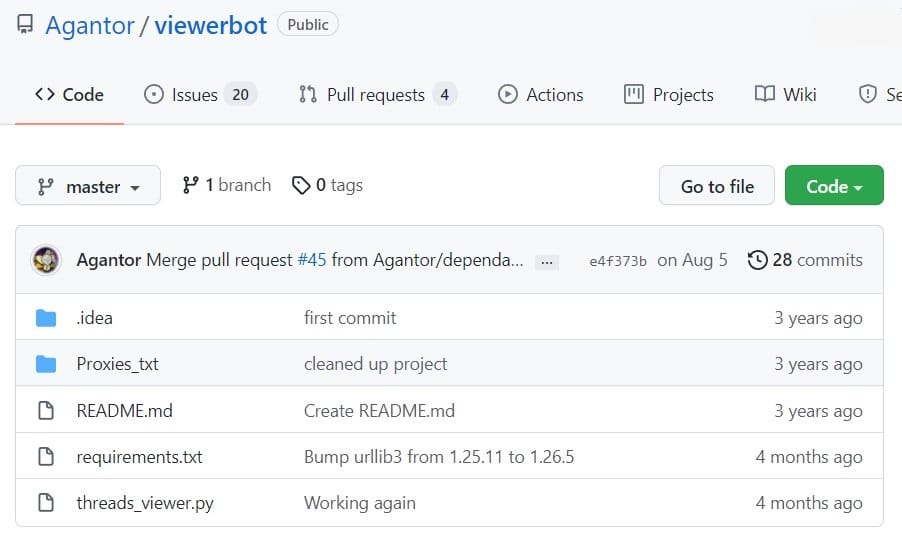This screenshot has width=902, height=541.
Task: Open the Working again commit link
Action: coord(360,503)
